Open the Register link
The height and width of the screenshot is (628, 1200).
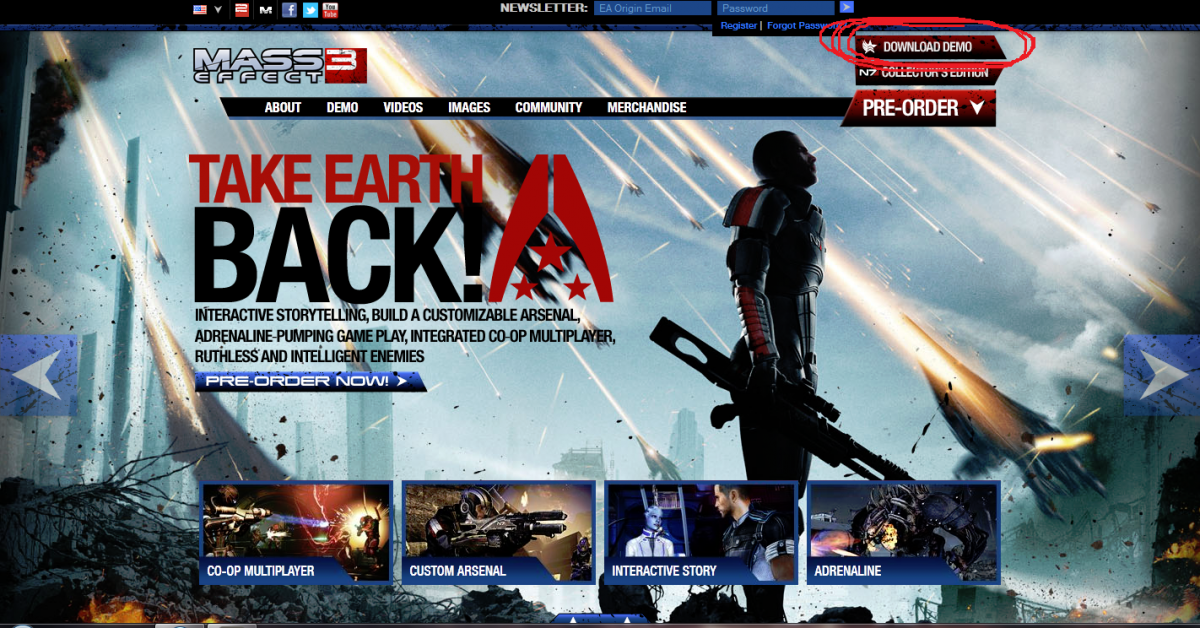pyautogui.click(x=738, y=25)
